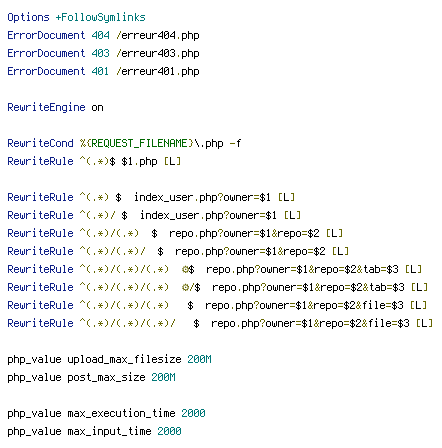Click the -f flag in RewriteCond line

(x=235, y=143)
